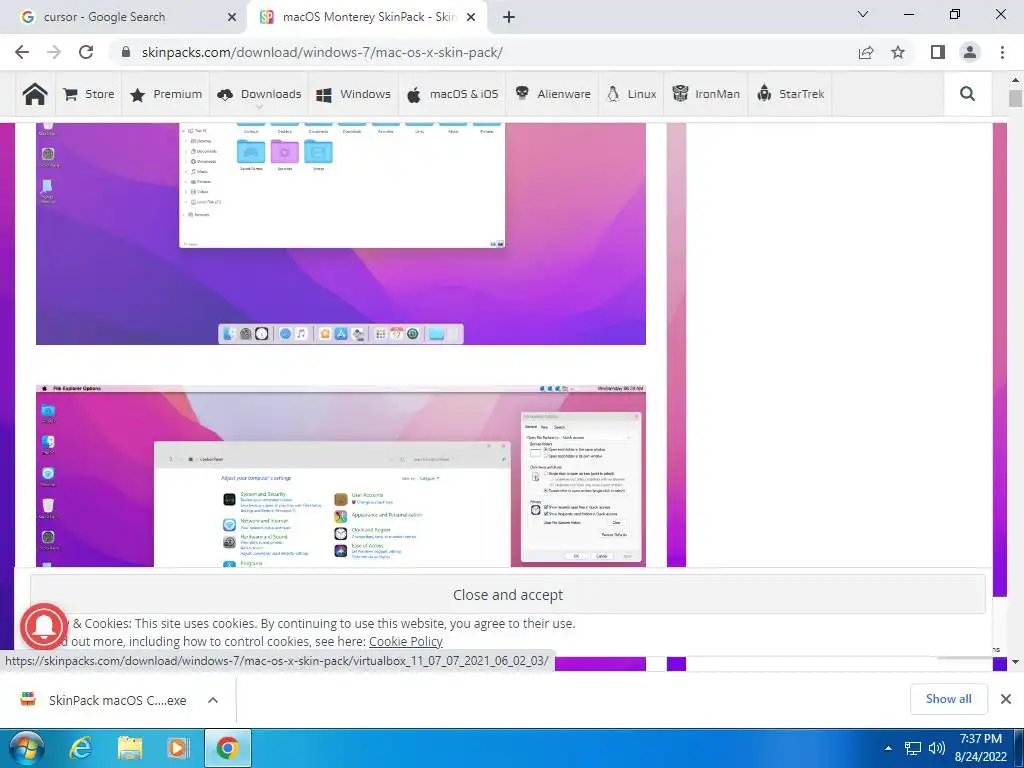1024x768 pixels.
Task: Open the Chrome side panel
Action: 938,52
